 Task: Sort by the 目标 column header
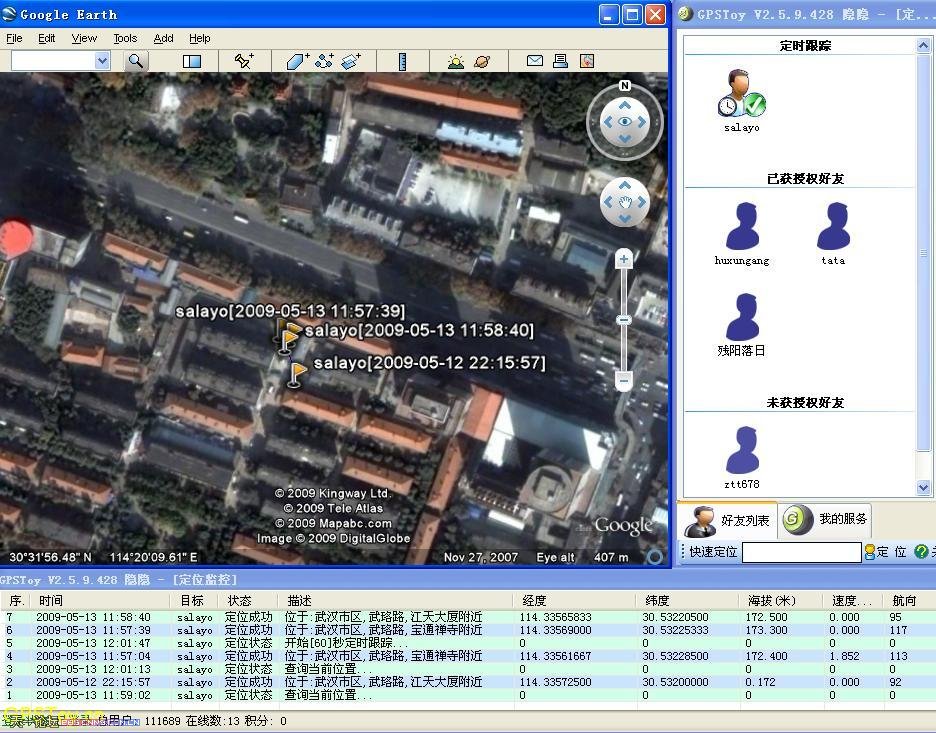(193, 600)
